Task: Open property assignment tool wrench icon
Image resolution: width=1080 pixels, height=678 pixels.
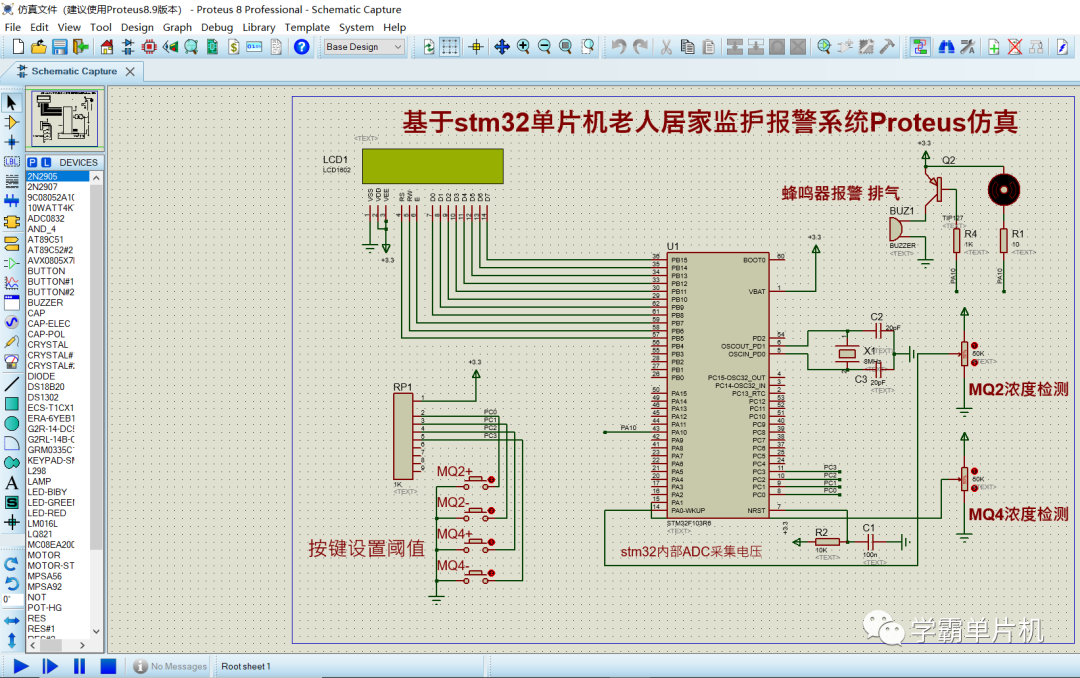Action: click(968, 47)
